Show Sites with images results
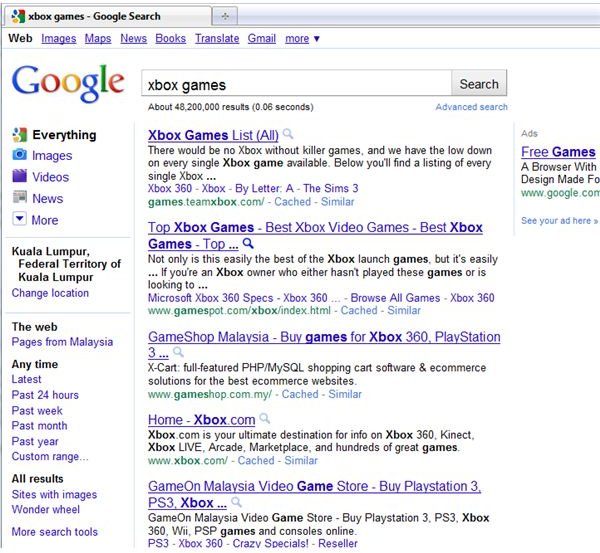Screen dimensions: 600x553 (x=54, y=494)
